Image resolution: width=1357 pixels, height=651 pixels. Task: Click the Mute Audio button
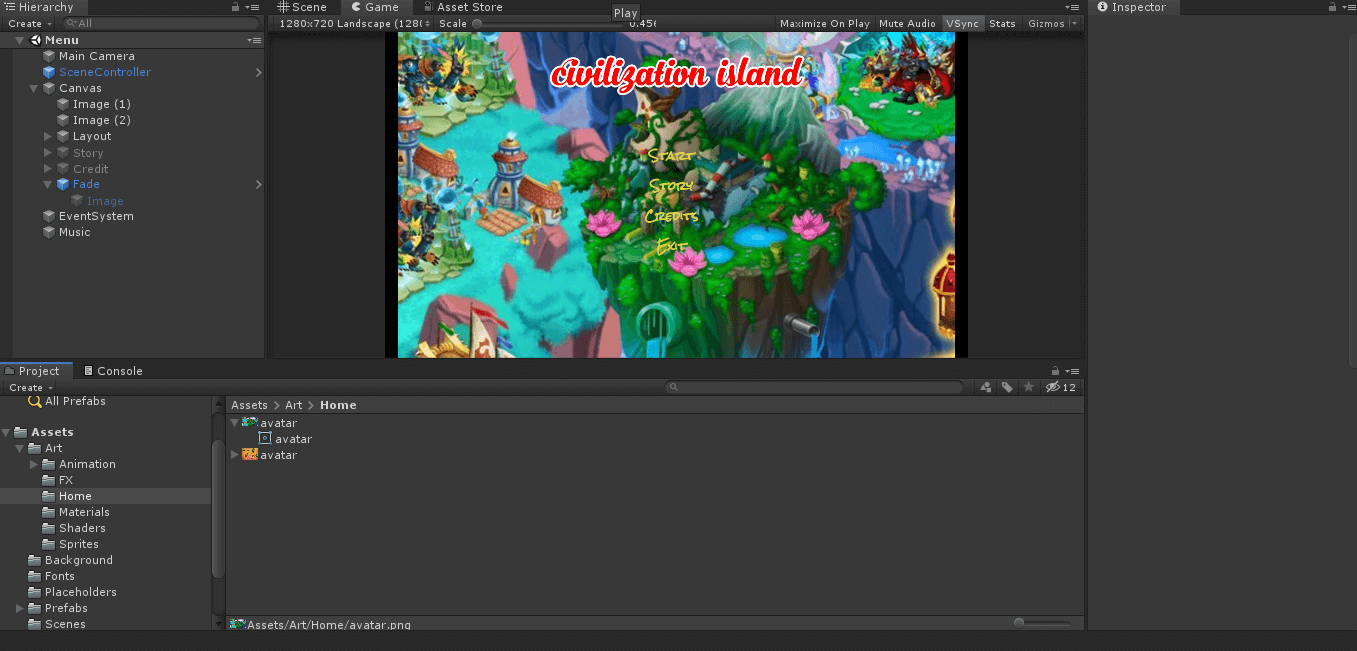point(907,23)
